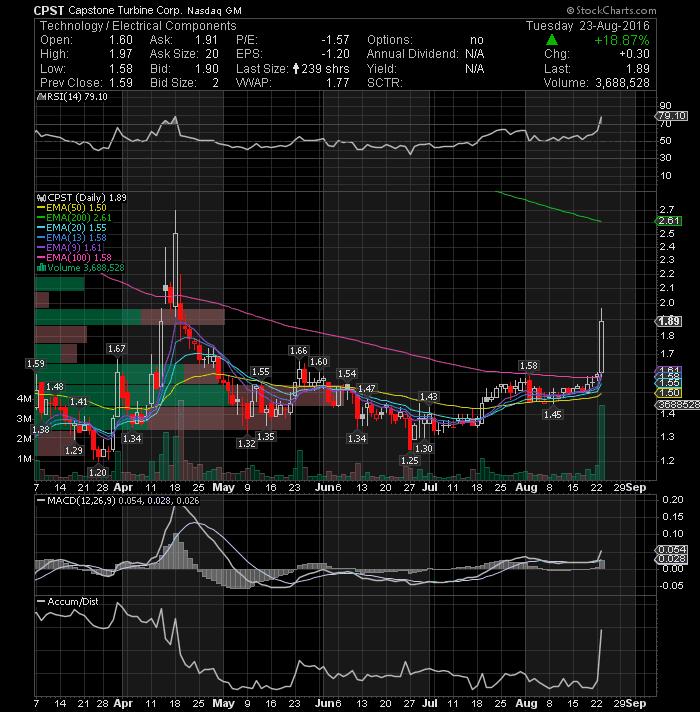Click the candlestick icon before CPST (Daily)
700x712 pixels.
pyautogui.click(x=41, y=198)
